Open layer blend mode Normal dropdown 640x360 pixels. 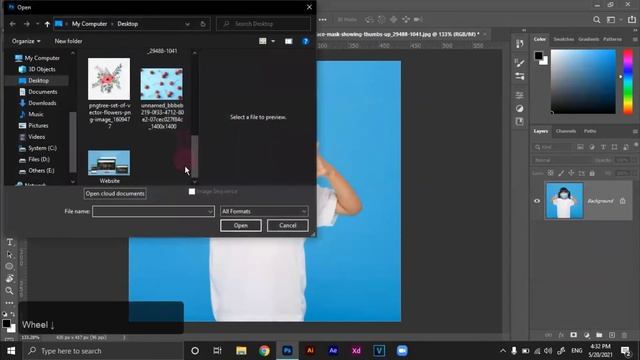(x=562, y=160)
